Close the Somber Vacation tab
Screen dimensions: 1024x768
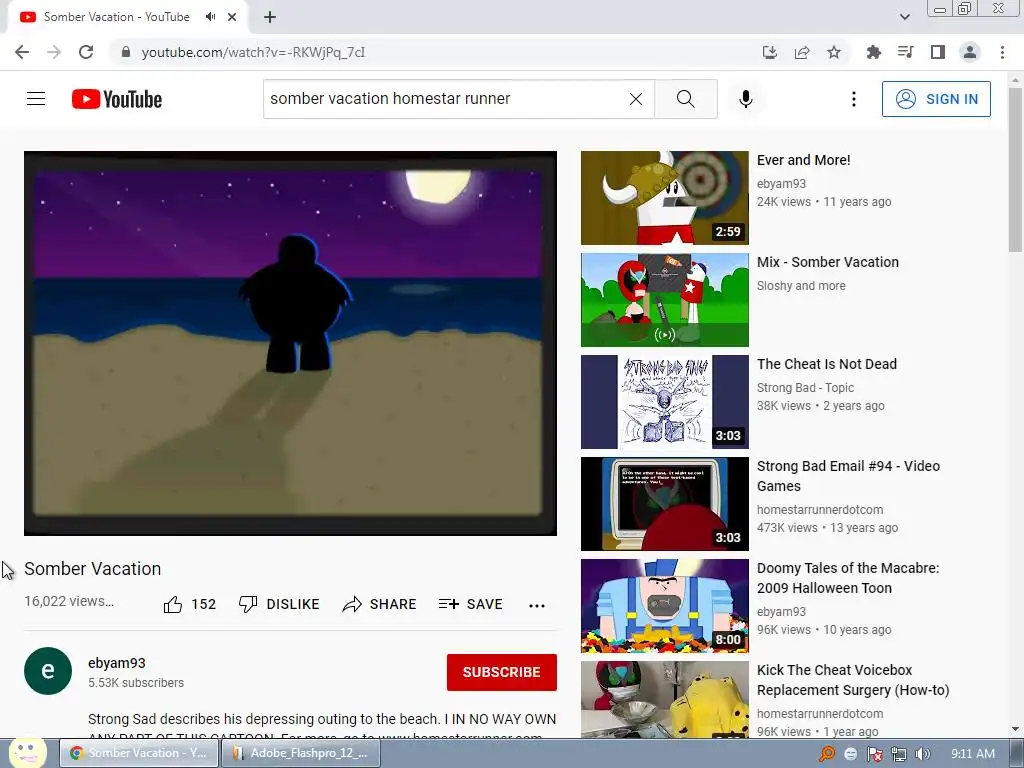232,17
